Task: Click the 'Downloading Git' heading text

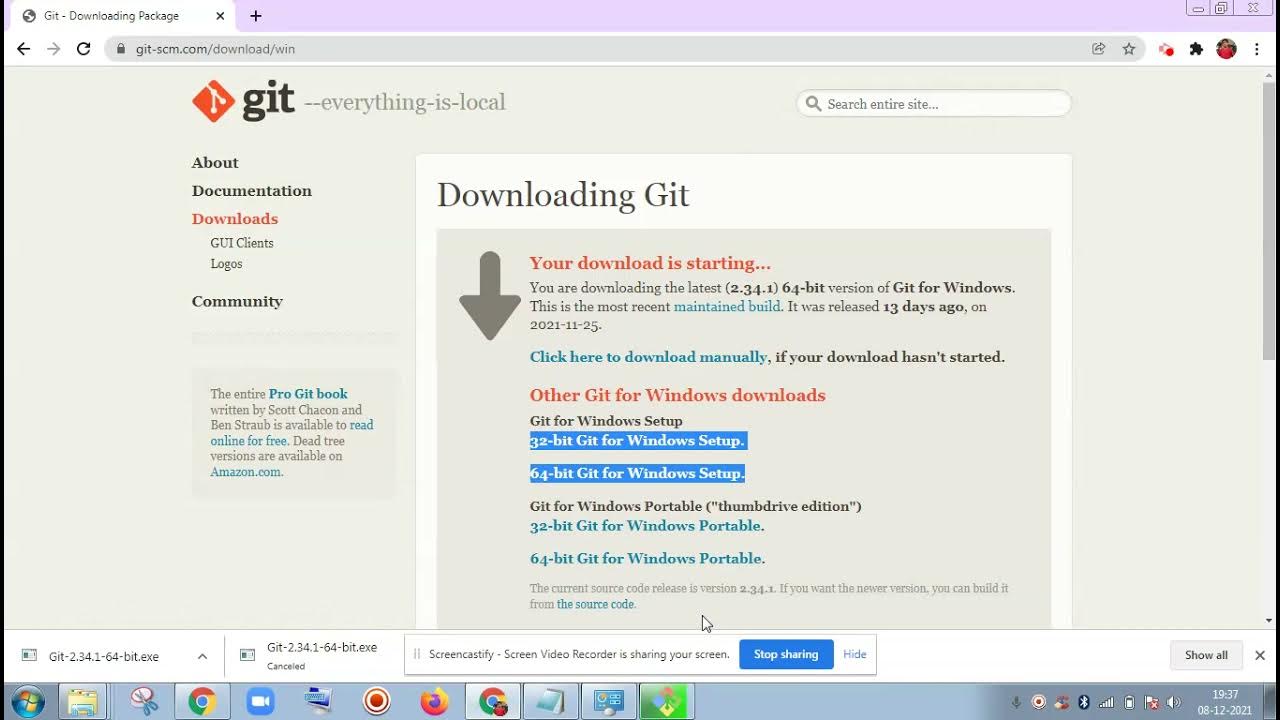Action: pos(563,194)
